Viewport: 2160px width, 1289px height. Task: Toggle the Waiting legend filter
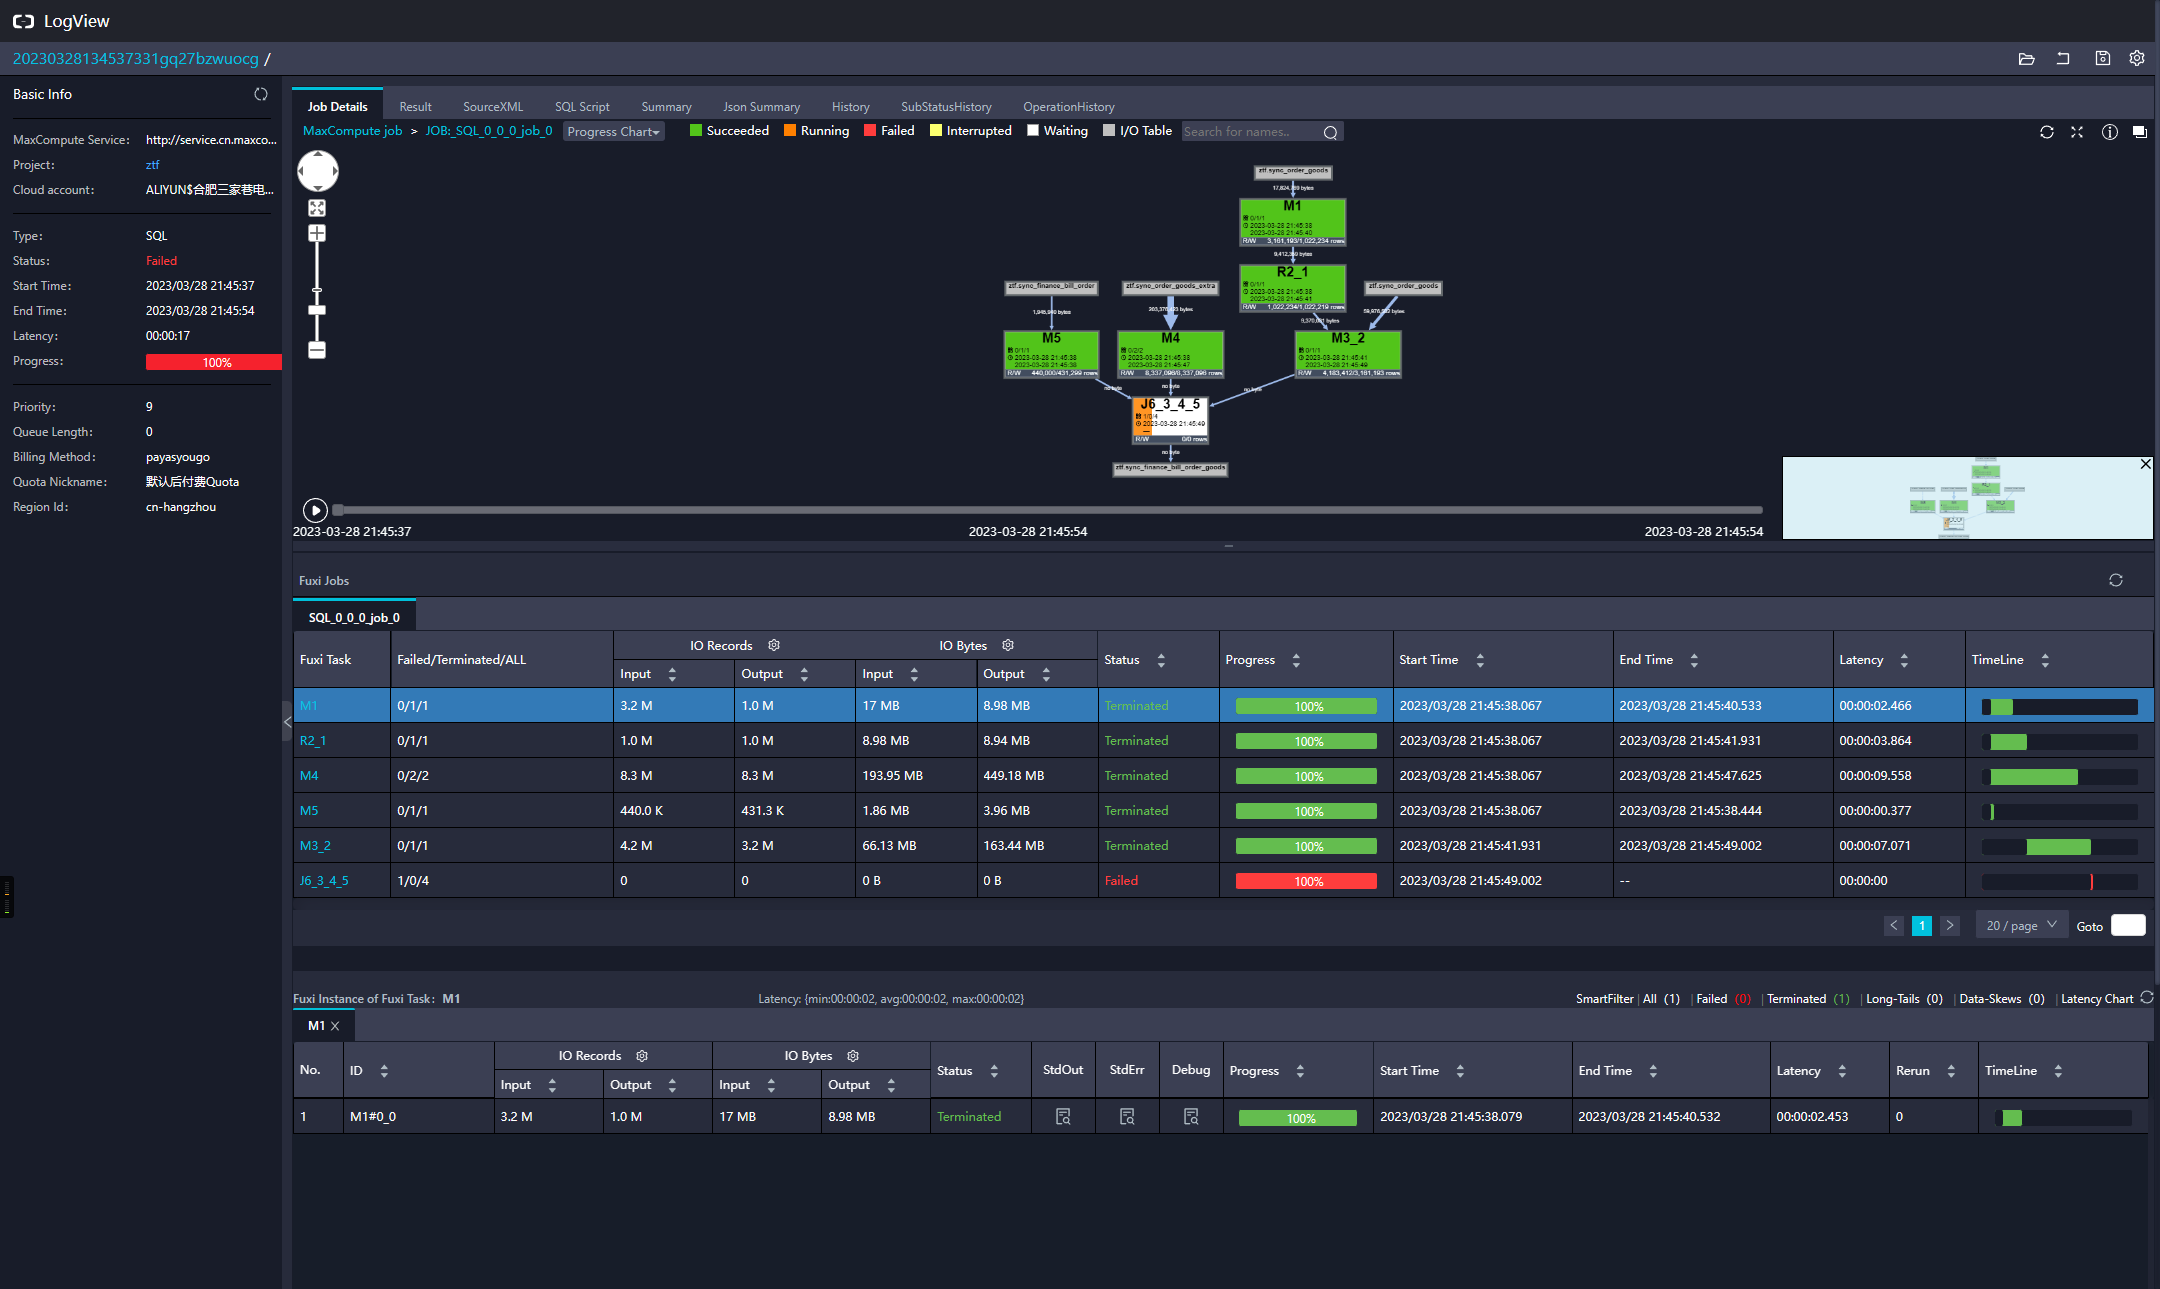coord(1057,131)
